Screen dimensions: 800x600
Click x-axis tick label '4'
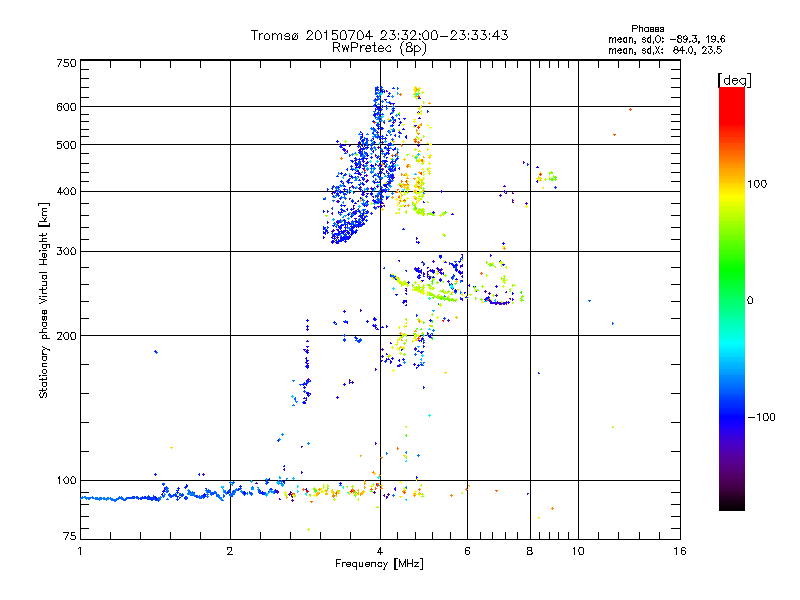coord(380,551)
